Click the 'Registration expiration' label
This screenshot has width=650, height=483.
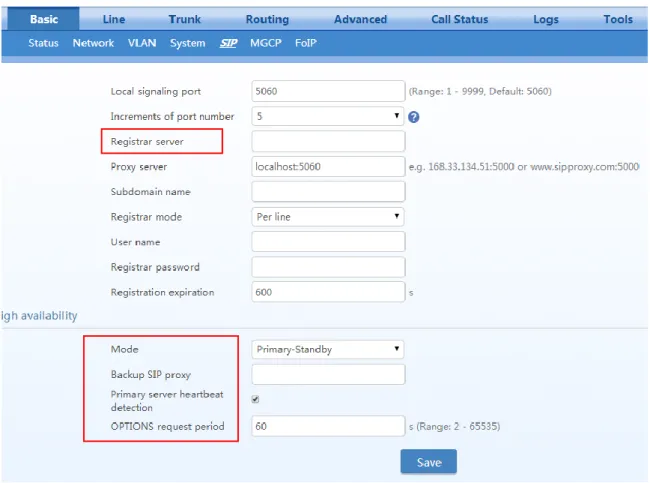pos(162,292)
